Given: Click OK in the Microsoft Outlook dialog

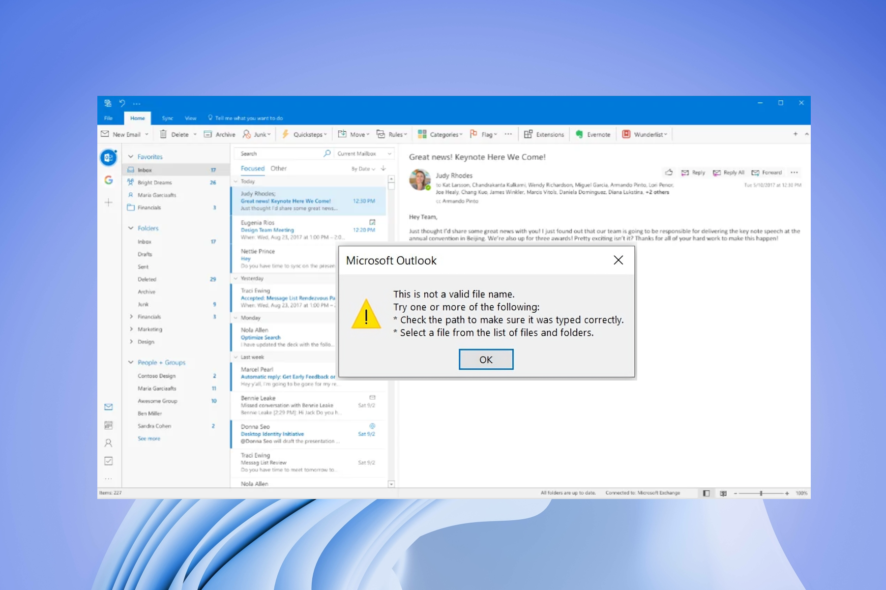Looking at the screenshot, I should [486, 359].
